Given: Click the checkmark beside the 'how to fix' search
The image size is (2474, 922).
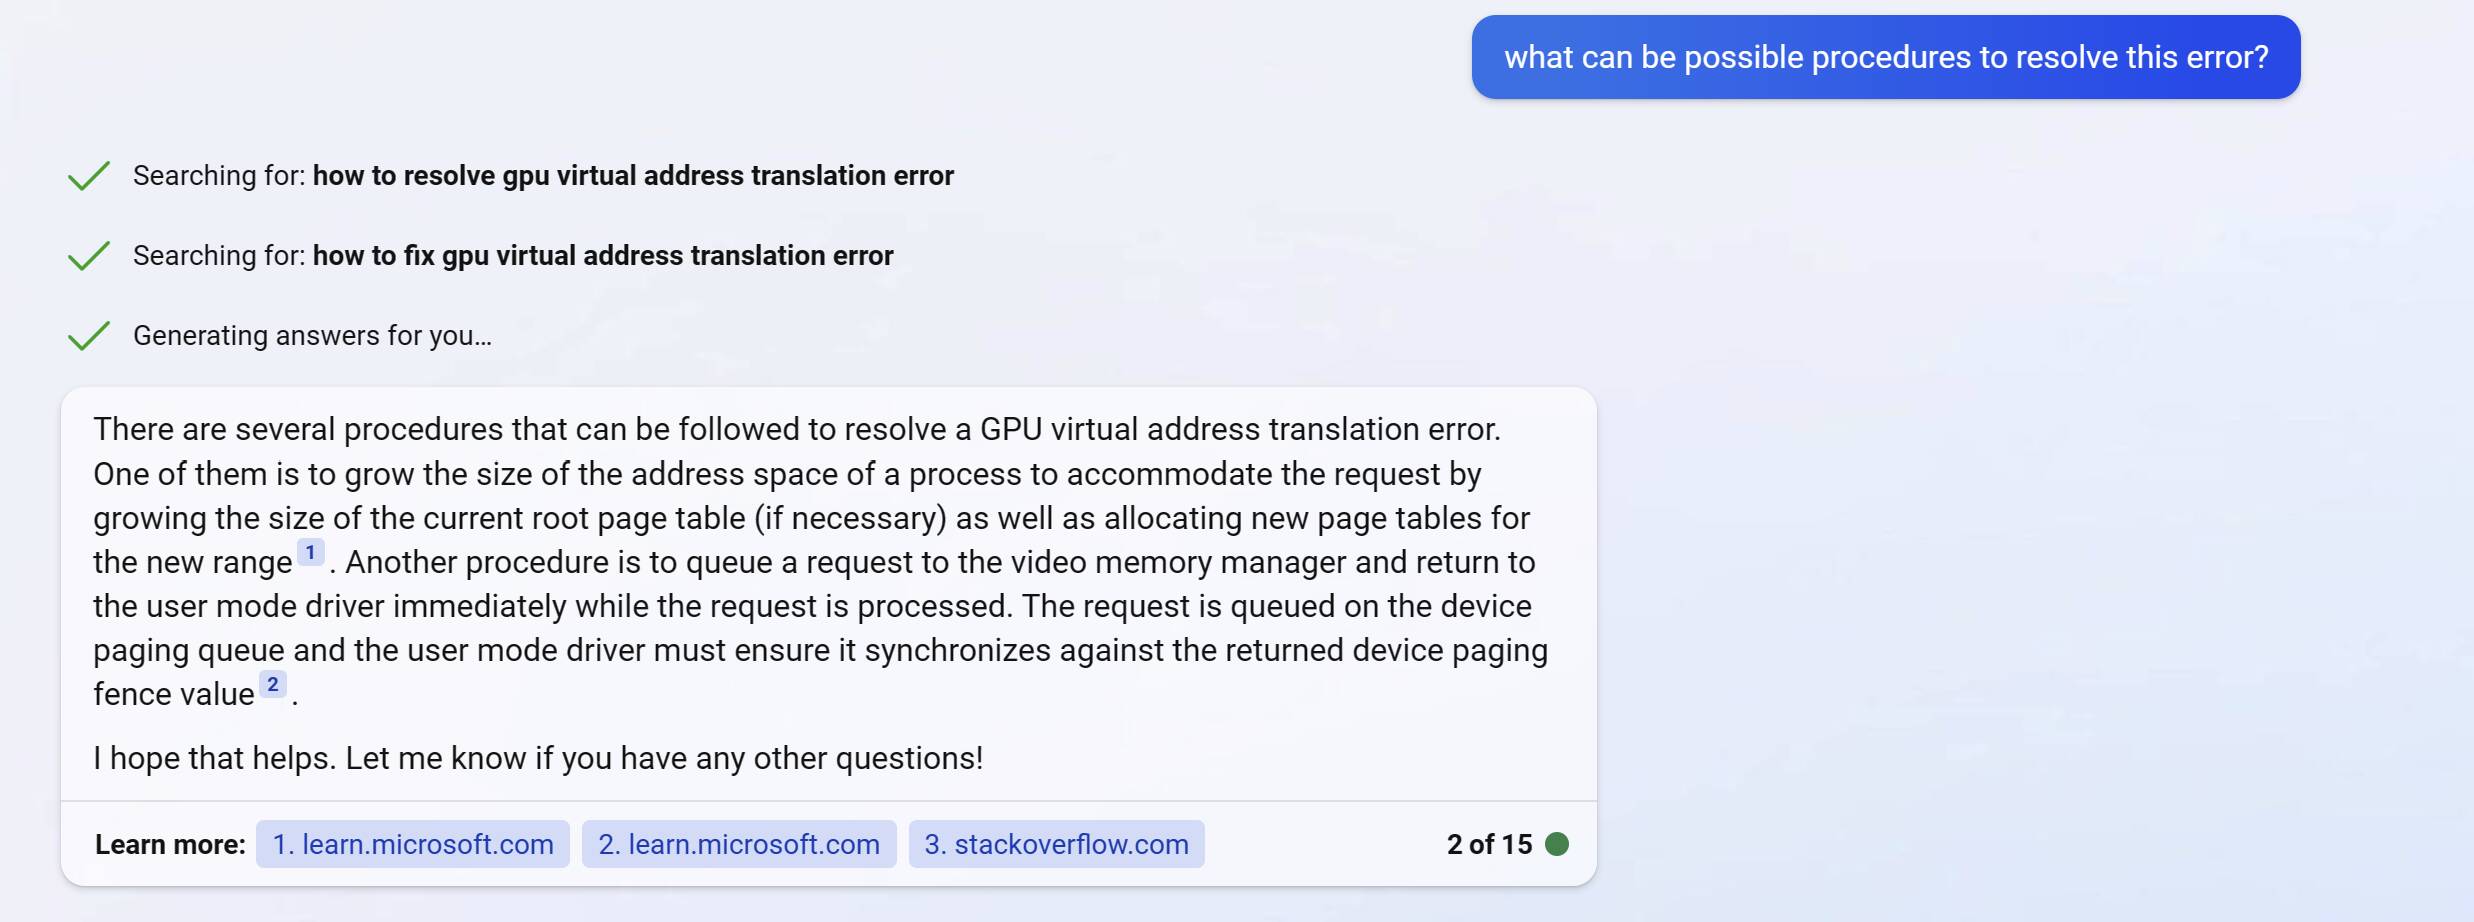Looking at the screenshot, I should (x=89, y=256).
